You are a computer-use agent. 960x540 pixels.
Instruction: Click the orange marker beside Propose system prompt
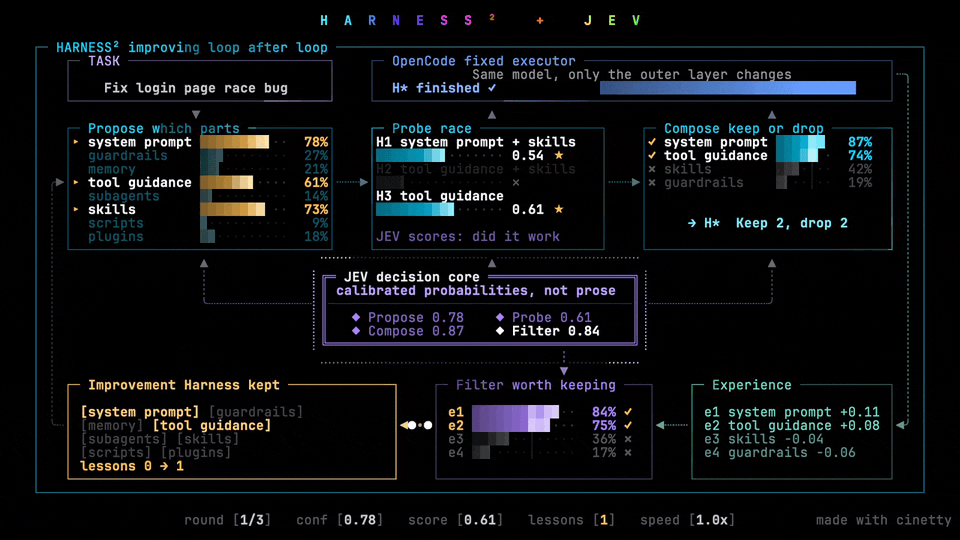pos(76,142)
